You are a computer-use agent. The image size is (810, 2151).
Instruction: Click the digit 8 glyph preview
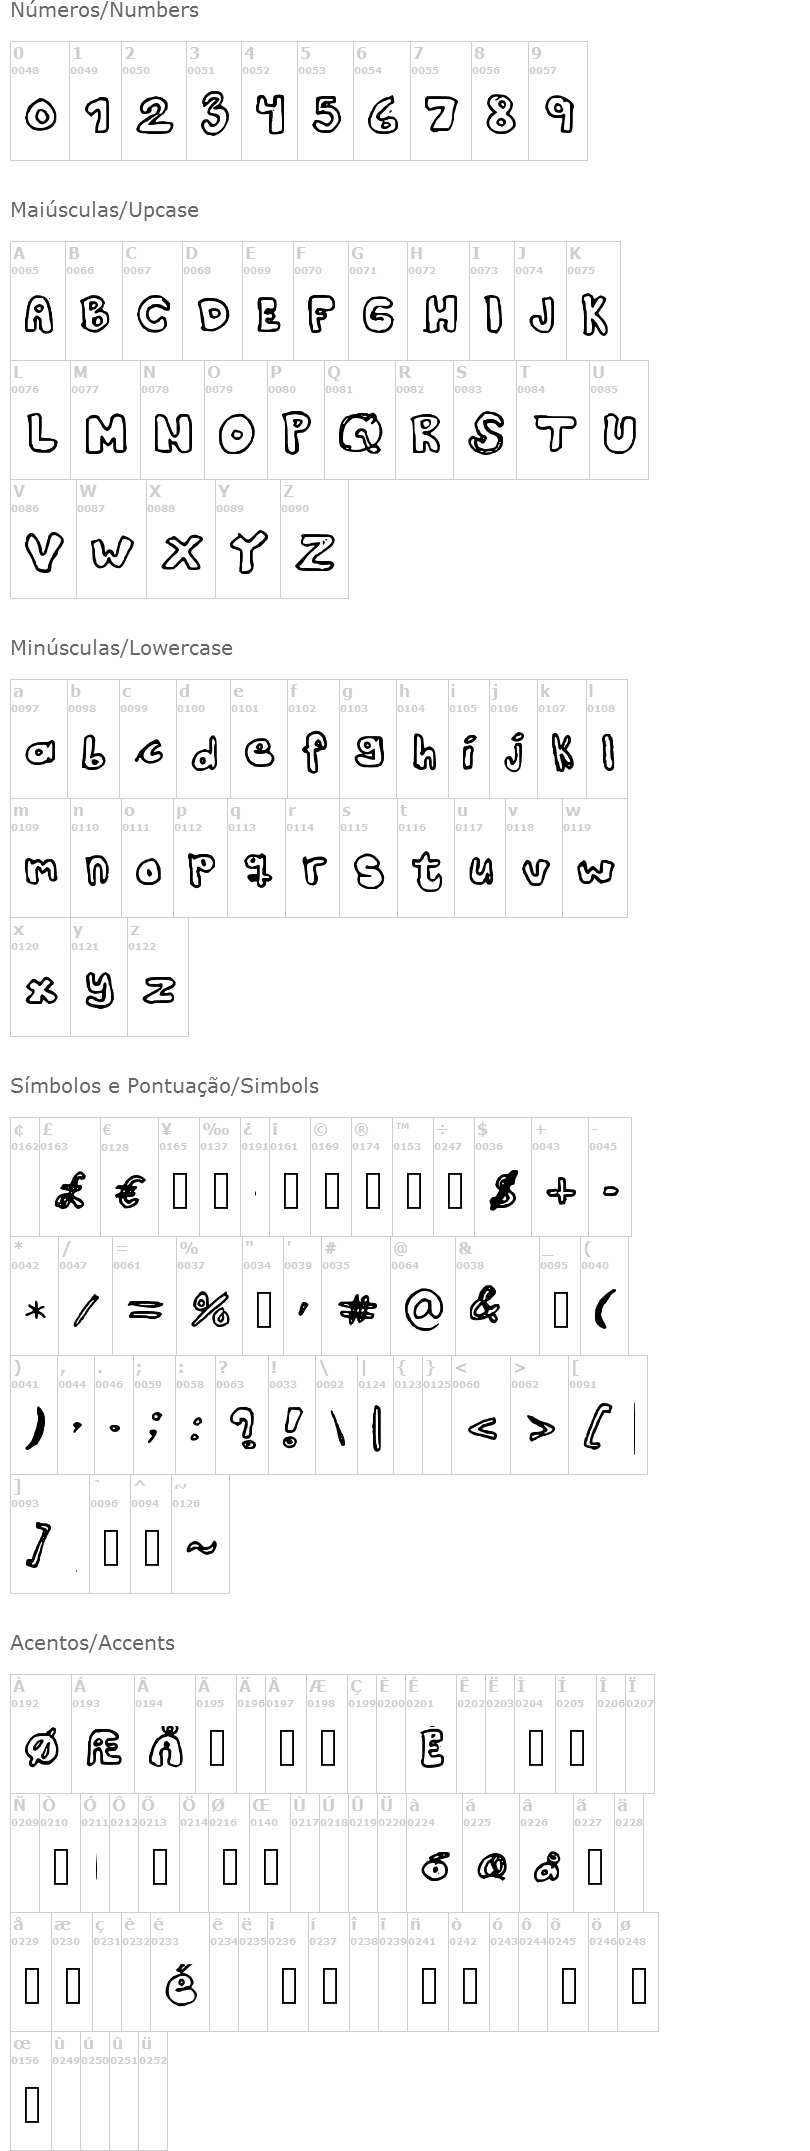coord(501,115)
